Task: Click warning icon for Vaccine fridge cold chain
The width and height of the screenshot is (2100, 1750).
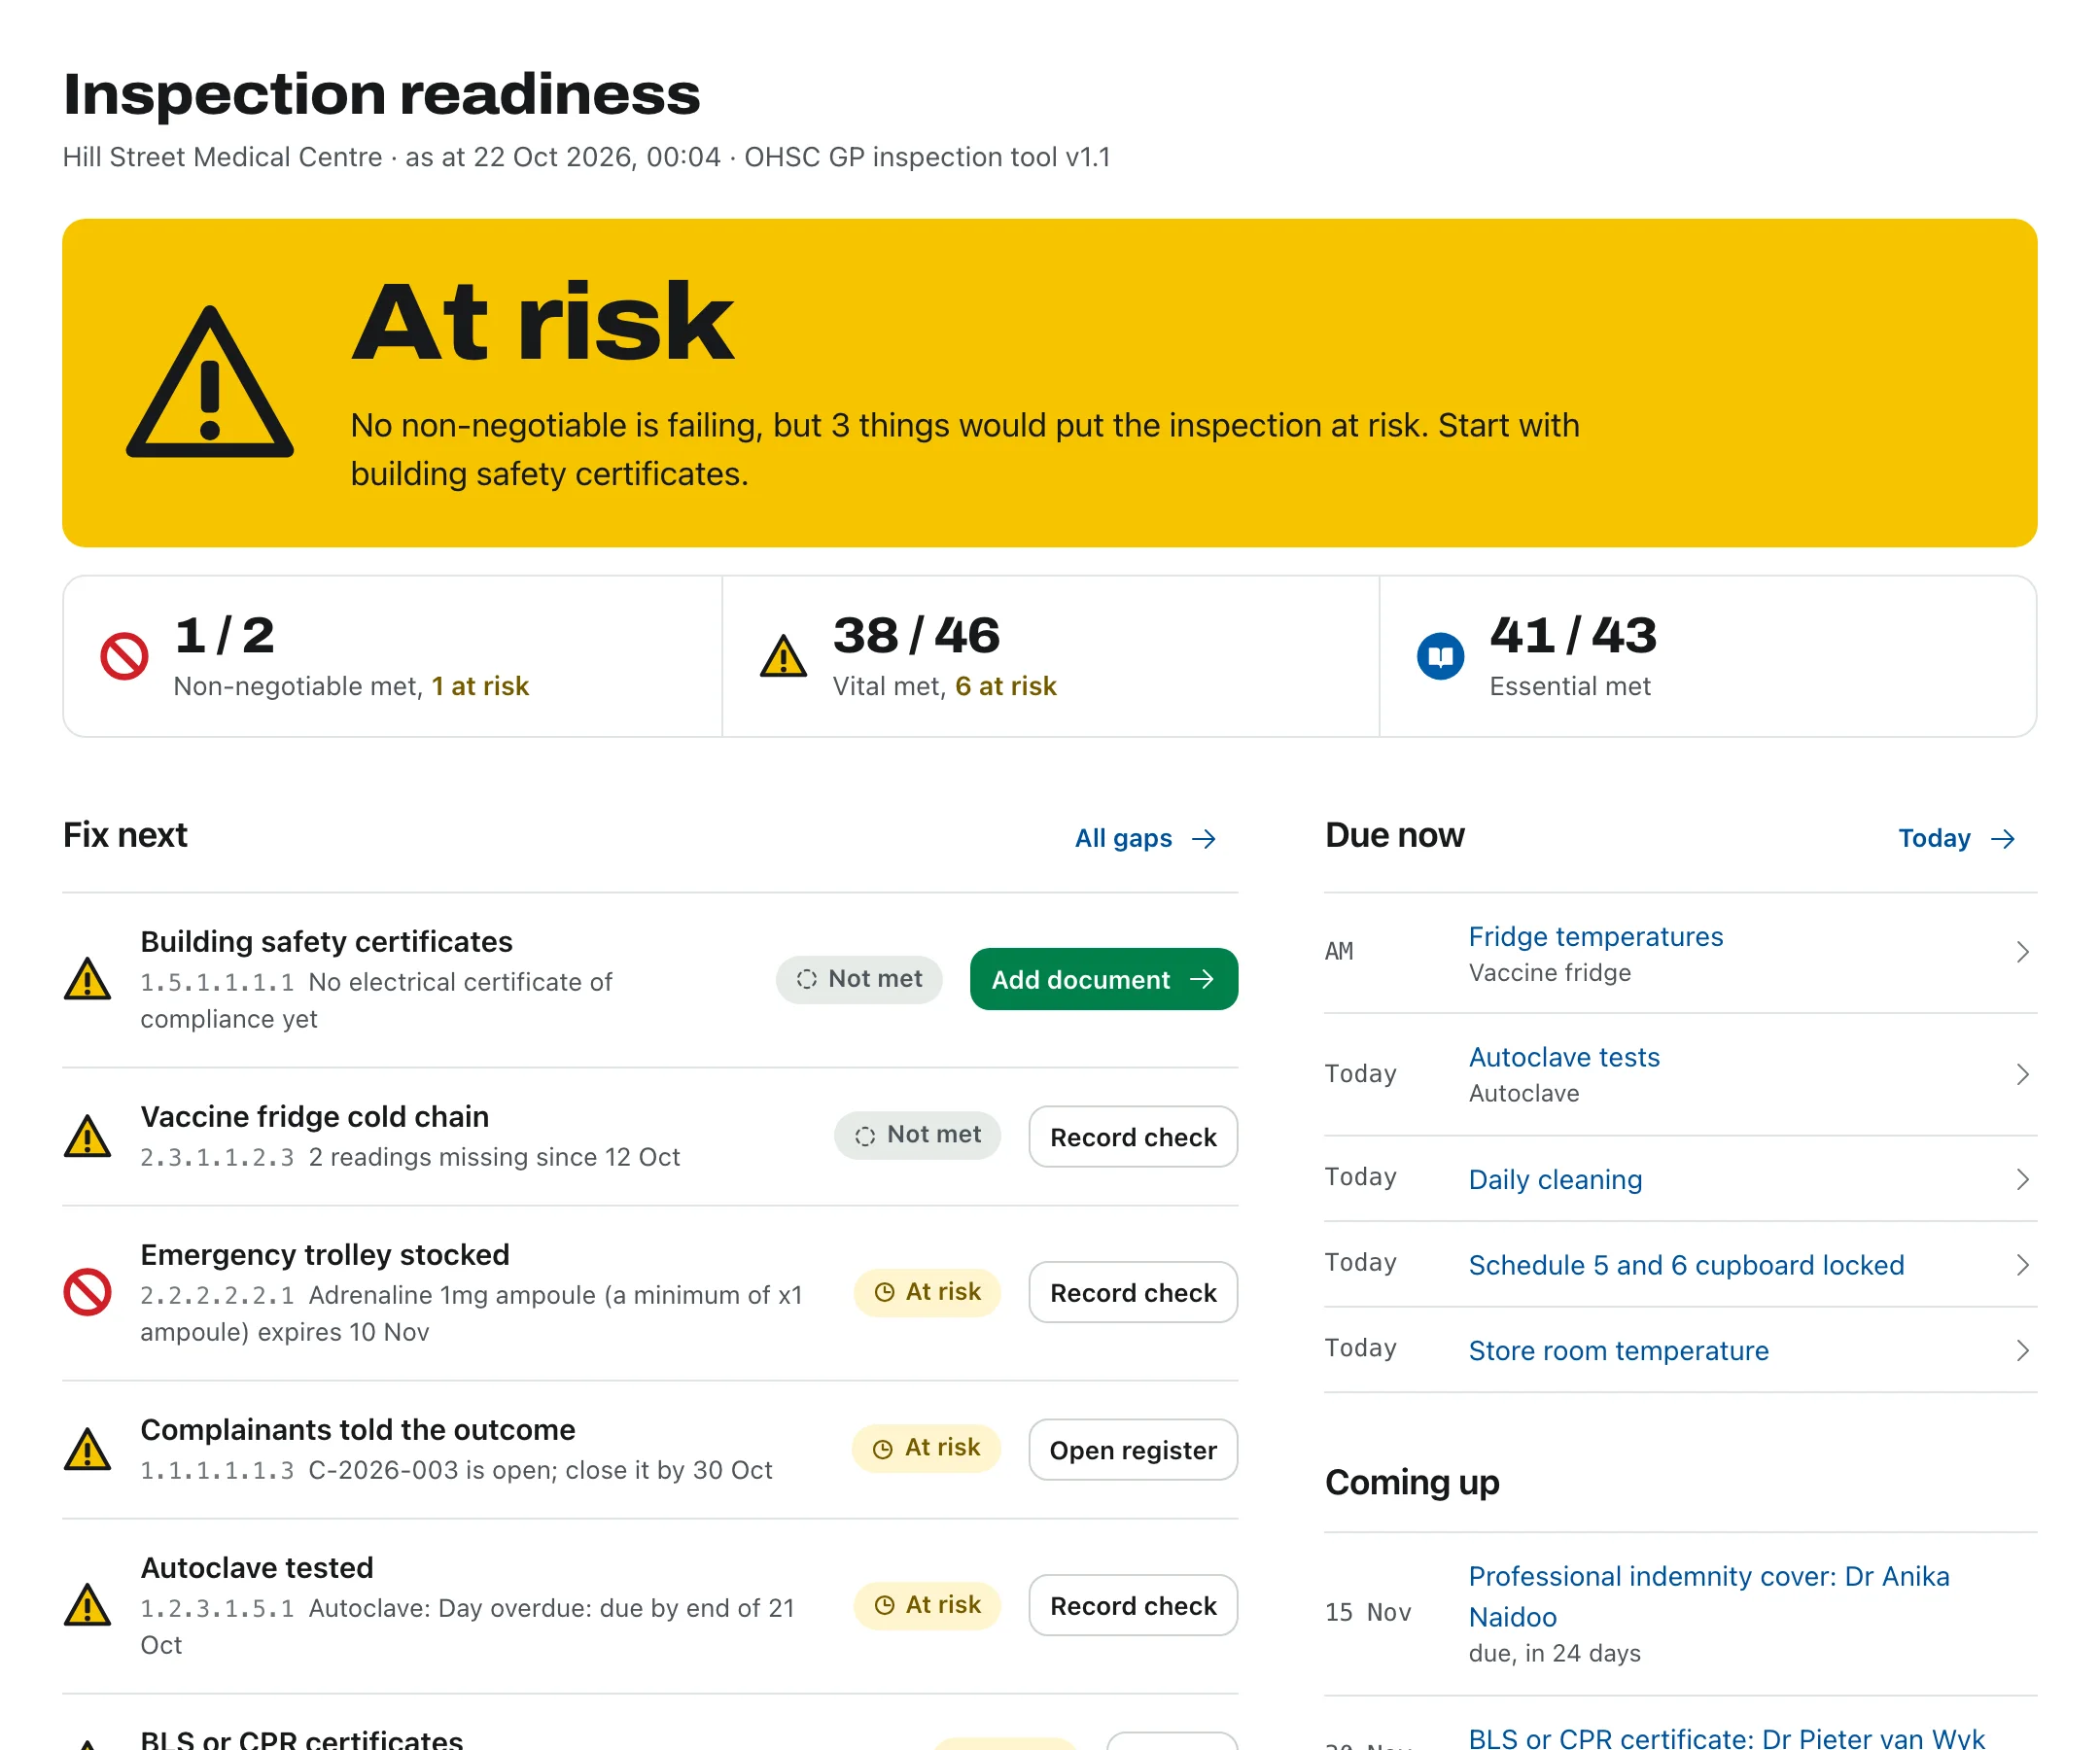Action: 88,1136
